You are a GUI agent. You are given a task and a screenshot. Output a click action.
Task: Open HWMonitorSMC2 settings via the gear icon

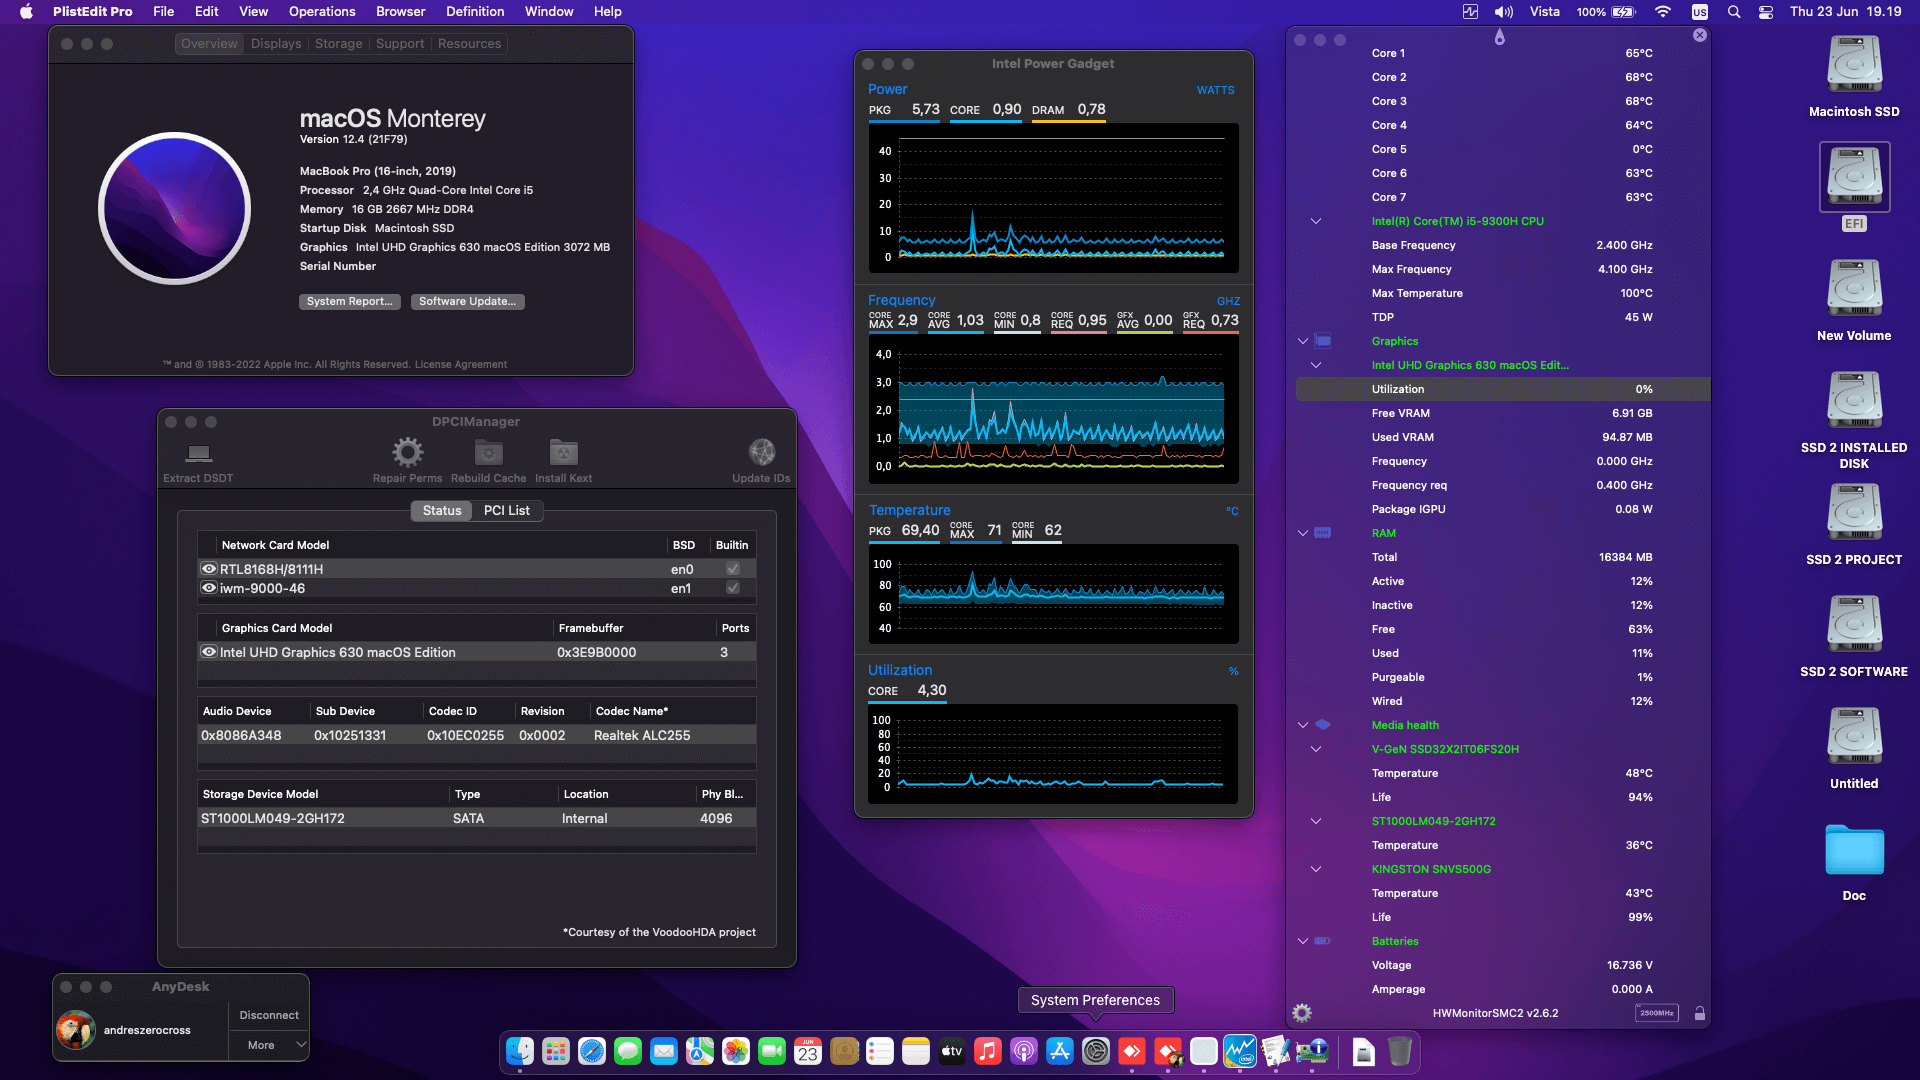1302,1012
